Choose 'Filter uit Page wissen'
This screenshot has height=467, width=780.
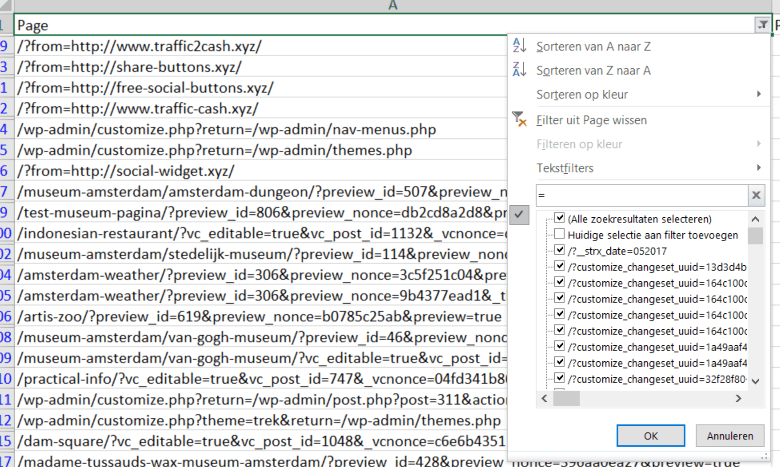click(592, 120)
